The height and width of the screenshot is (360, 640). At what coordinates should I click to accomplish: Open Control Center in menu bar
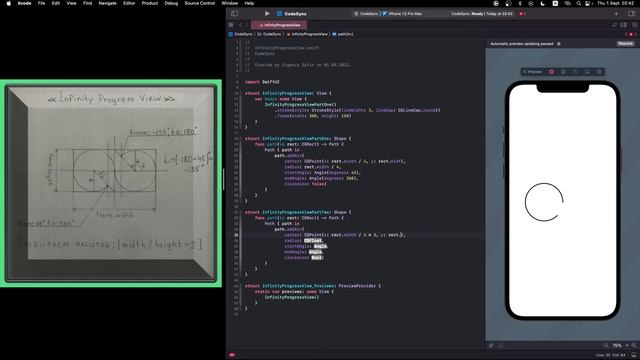tap(587, 3)
